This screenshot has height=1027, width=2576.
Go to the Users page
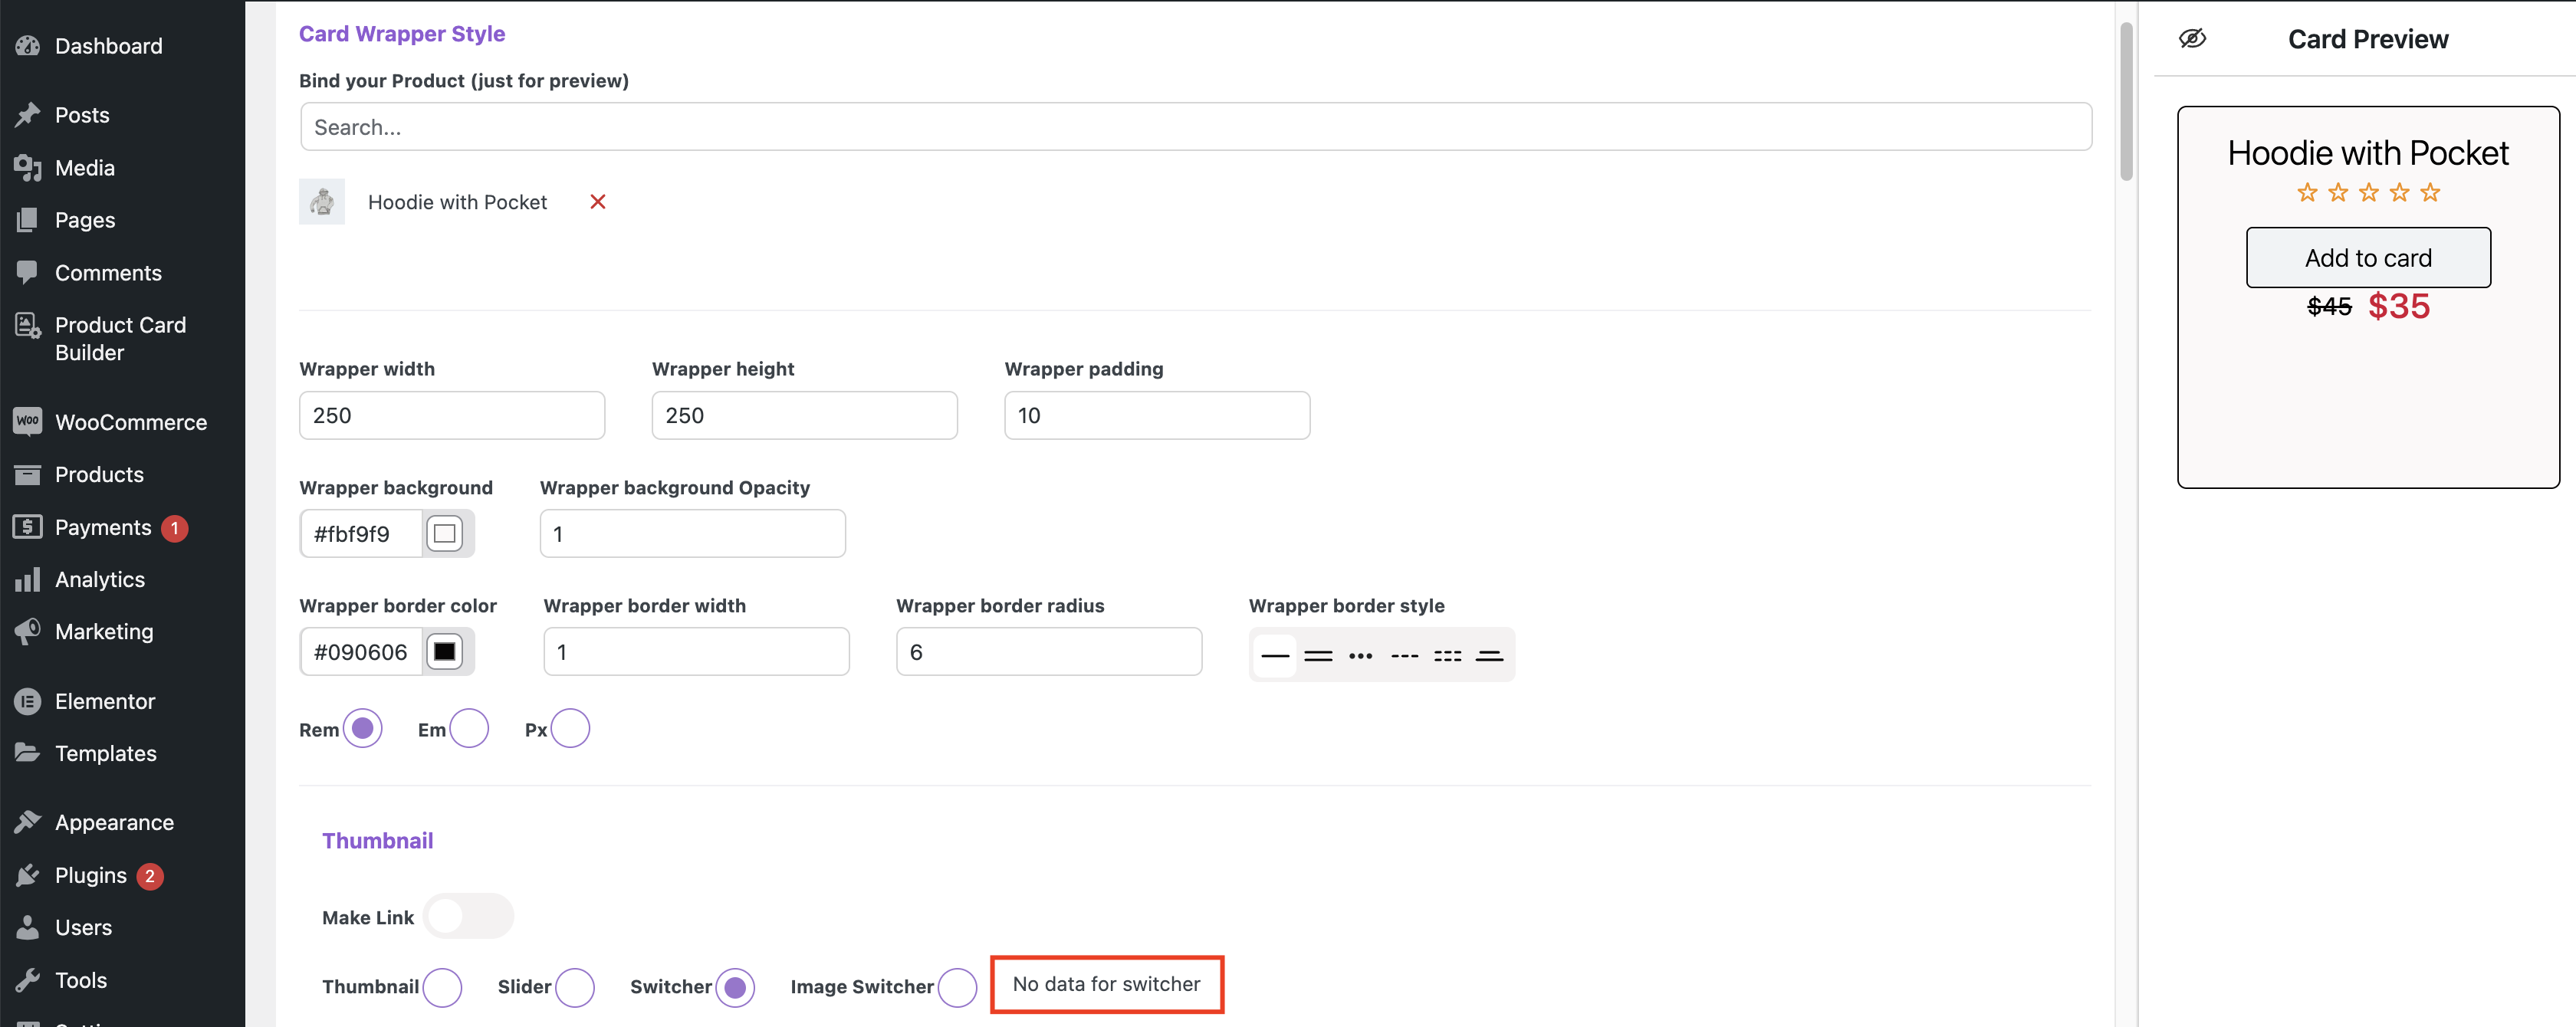[x=83, y=927]
